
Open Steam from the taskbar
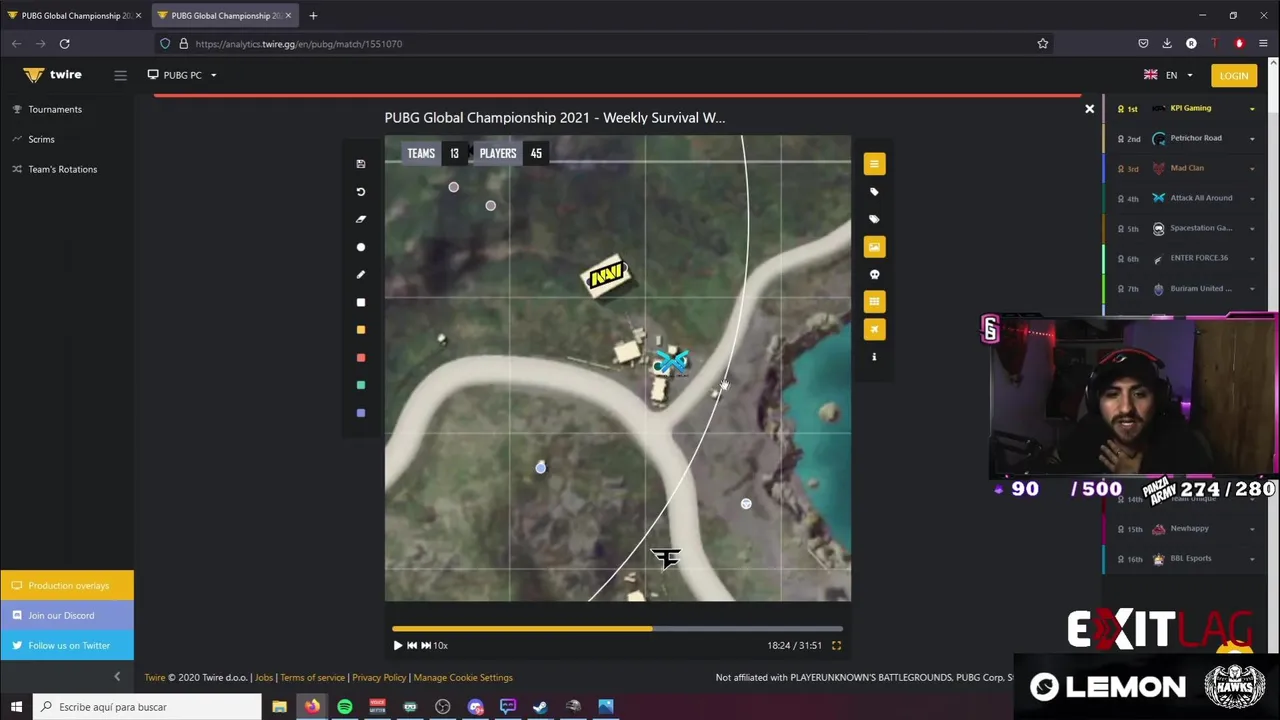pyautogui.click(x=540, y=707)
